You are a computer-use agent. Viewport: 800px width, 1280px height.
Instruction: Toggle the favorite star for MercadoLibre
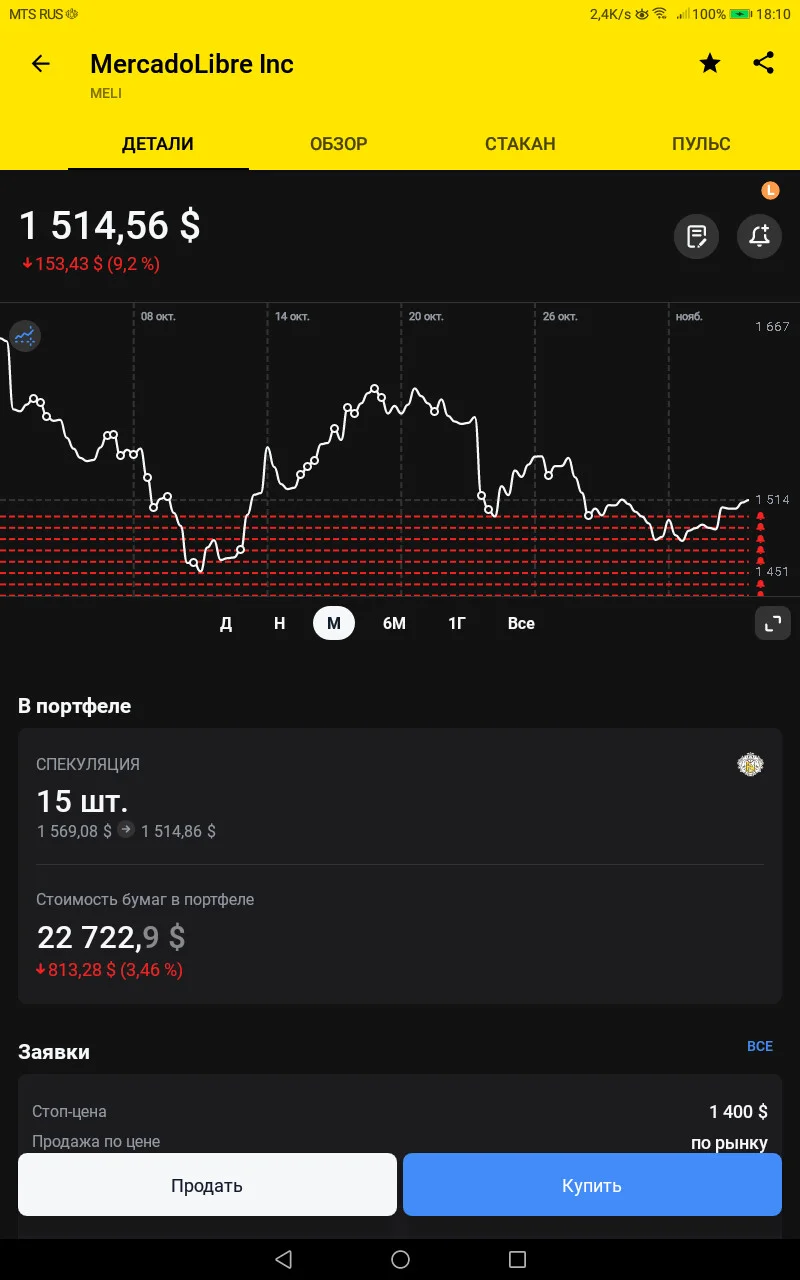710,64
